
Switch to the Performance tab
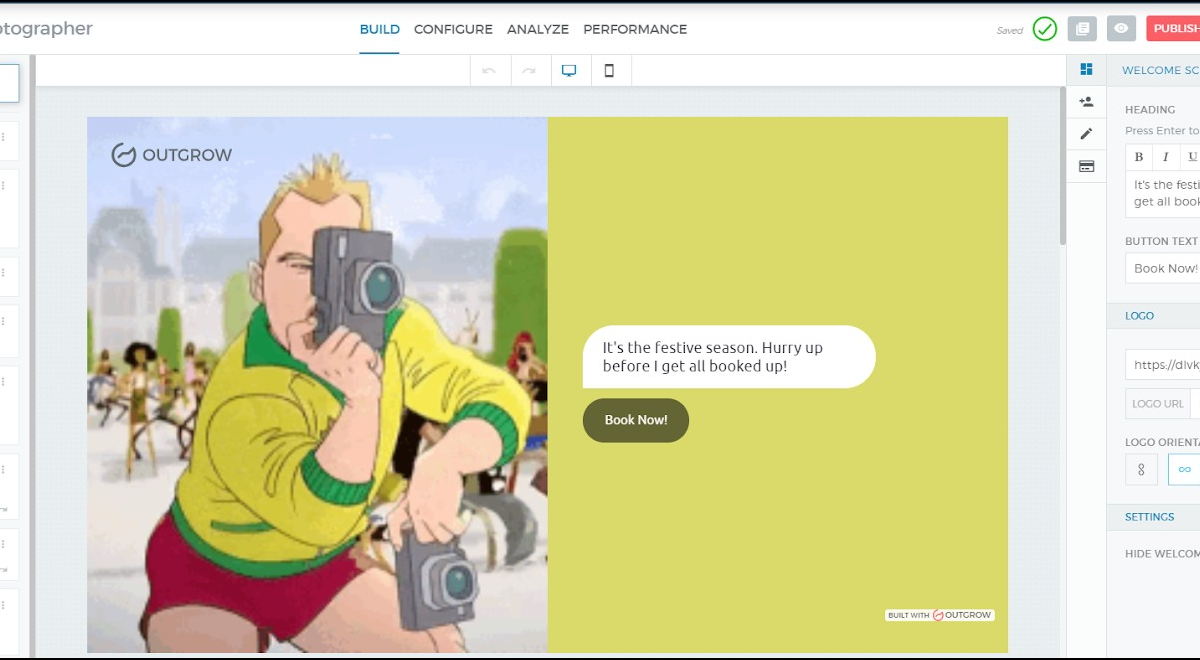point(635,29)
